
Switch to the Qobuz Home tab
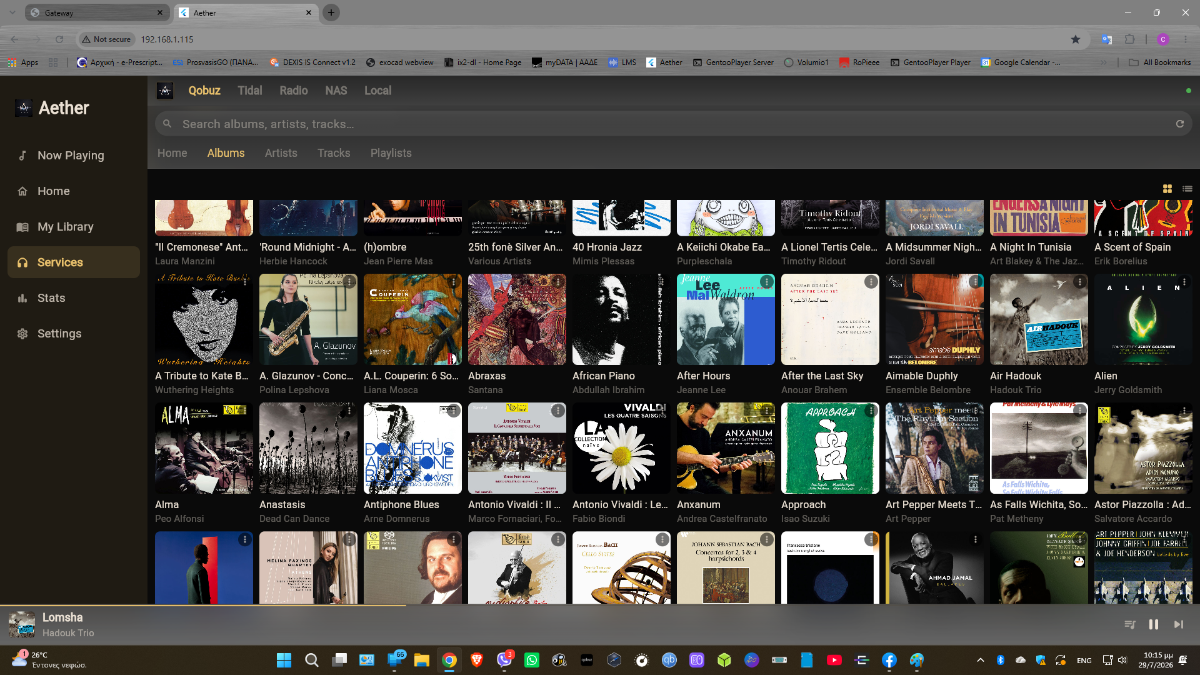click(x=172, y=153)
